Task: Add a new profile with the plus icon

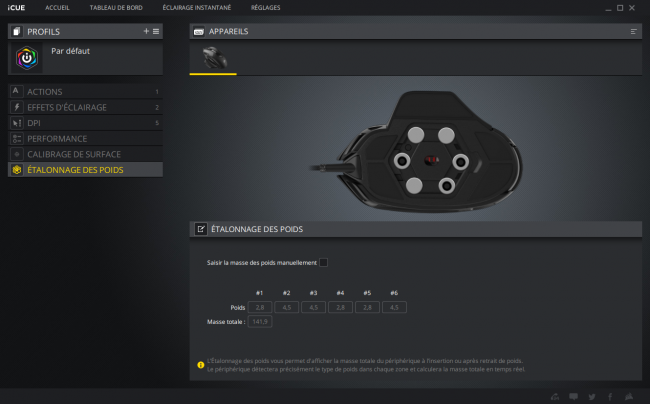Action: click(146, 31)
